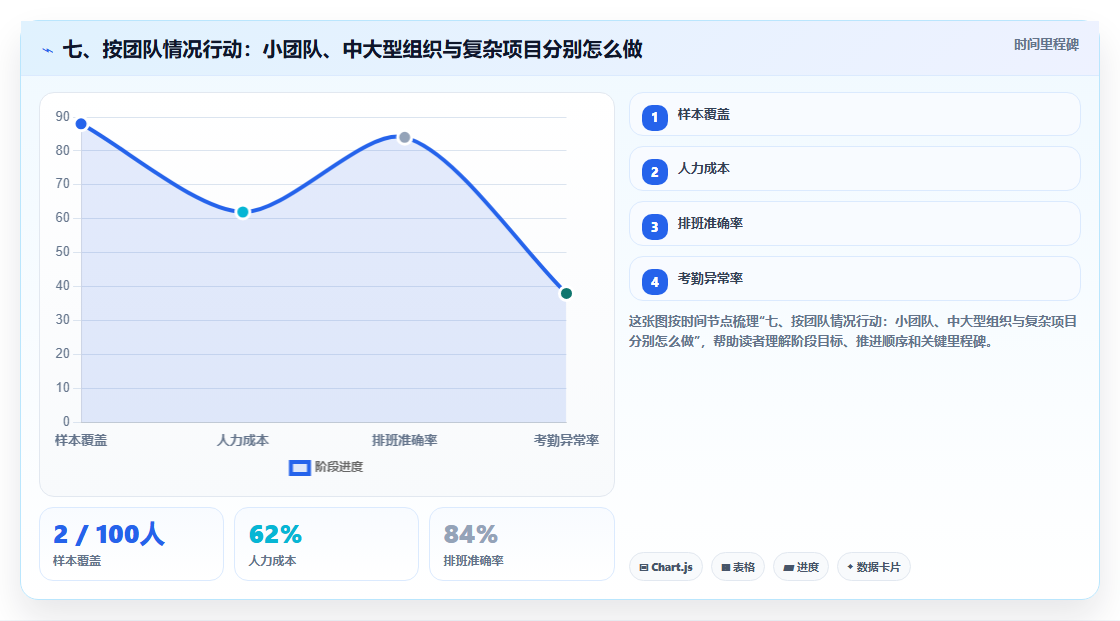Click the 90 y-axis tick label
This screenshot has width=1120, height=621.
click(63, 116)
